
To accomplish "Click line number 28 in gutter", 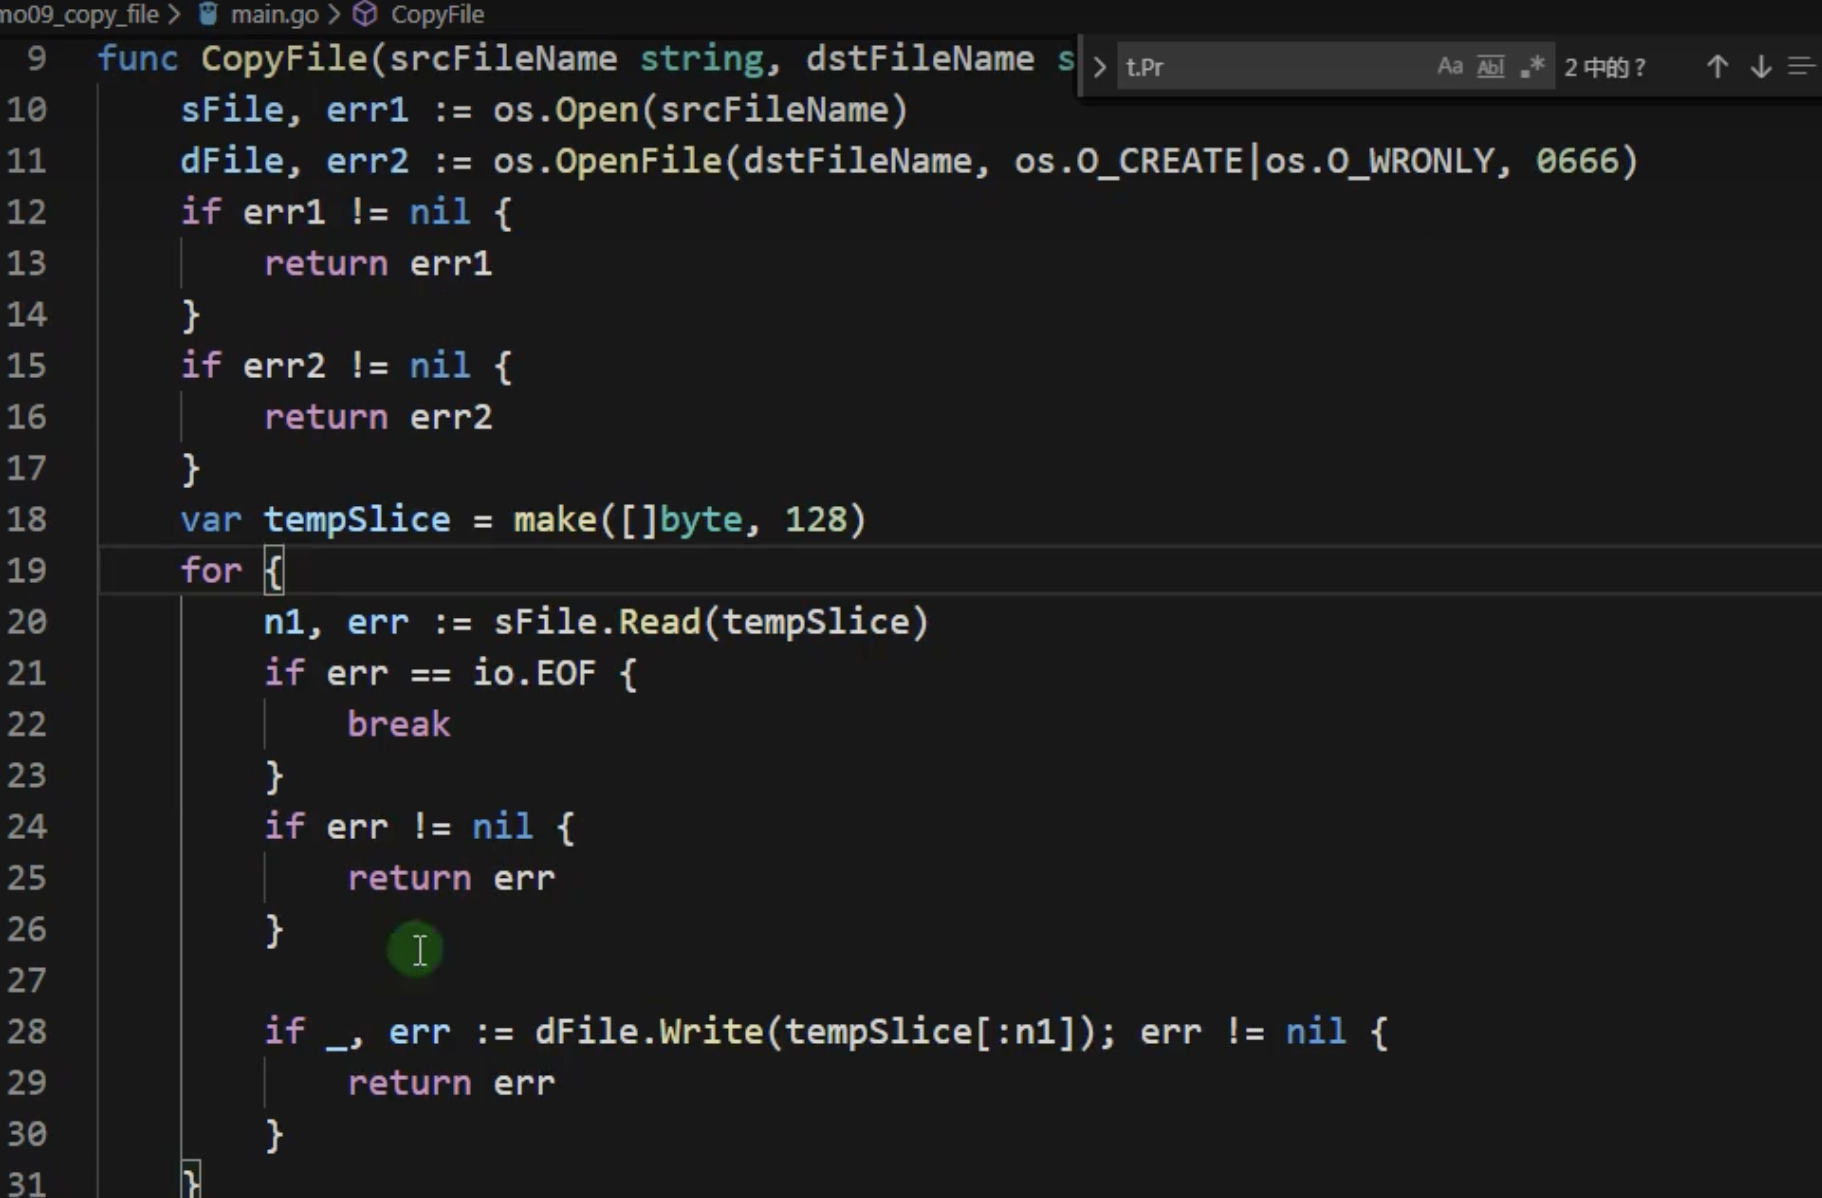I will (27, 1031).
